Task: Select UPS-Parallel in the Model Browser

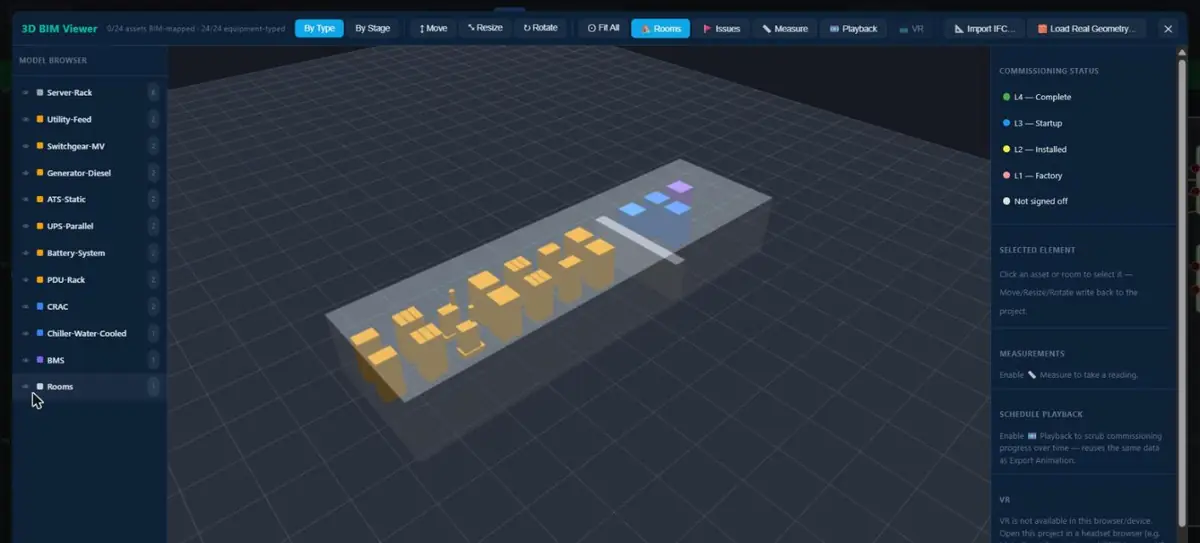Action: (70, 226)
